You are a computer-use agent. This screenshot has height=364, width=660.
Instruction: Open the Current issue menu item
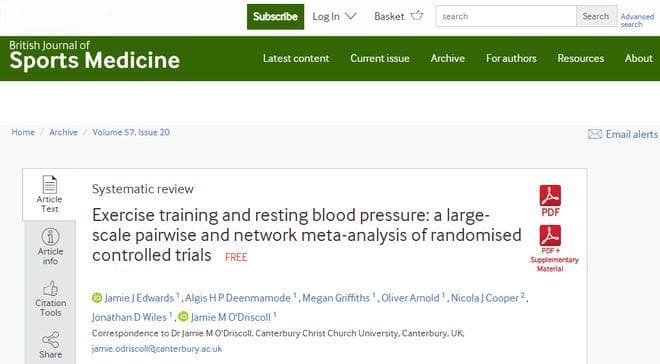380,58
